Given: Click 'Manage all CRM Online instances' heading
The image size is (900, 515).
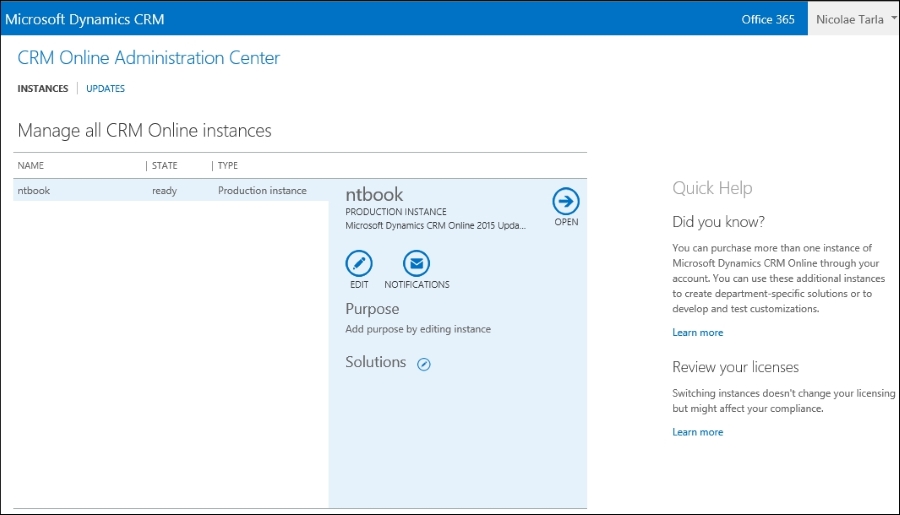Looking at the screenshot, I should 145,130.
